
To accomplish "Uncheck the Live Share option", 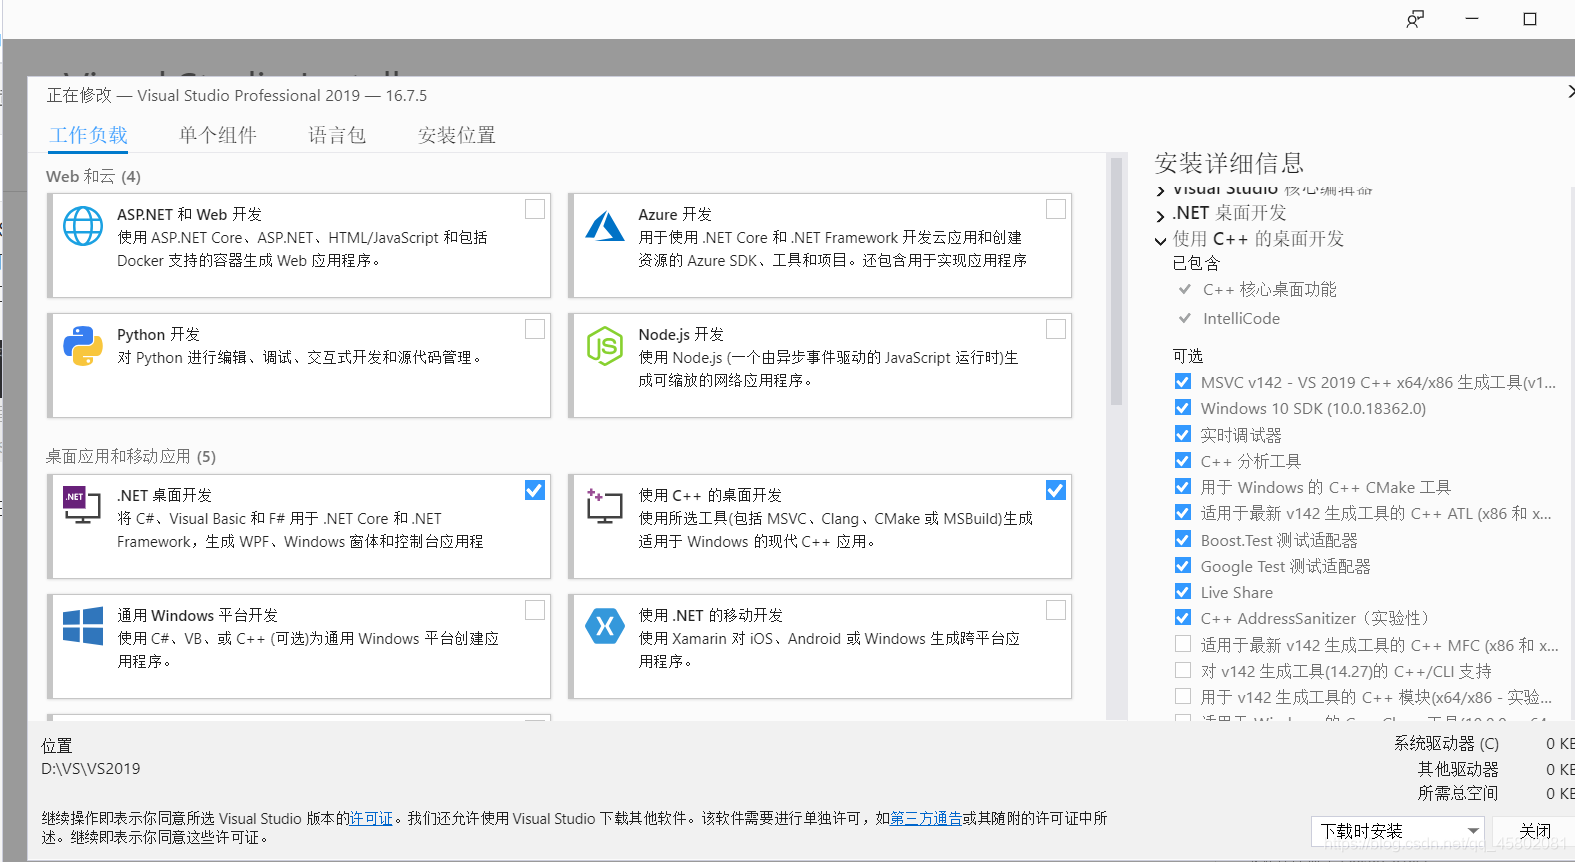I will tap(1183, 591).
